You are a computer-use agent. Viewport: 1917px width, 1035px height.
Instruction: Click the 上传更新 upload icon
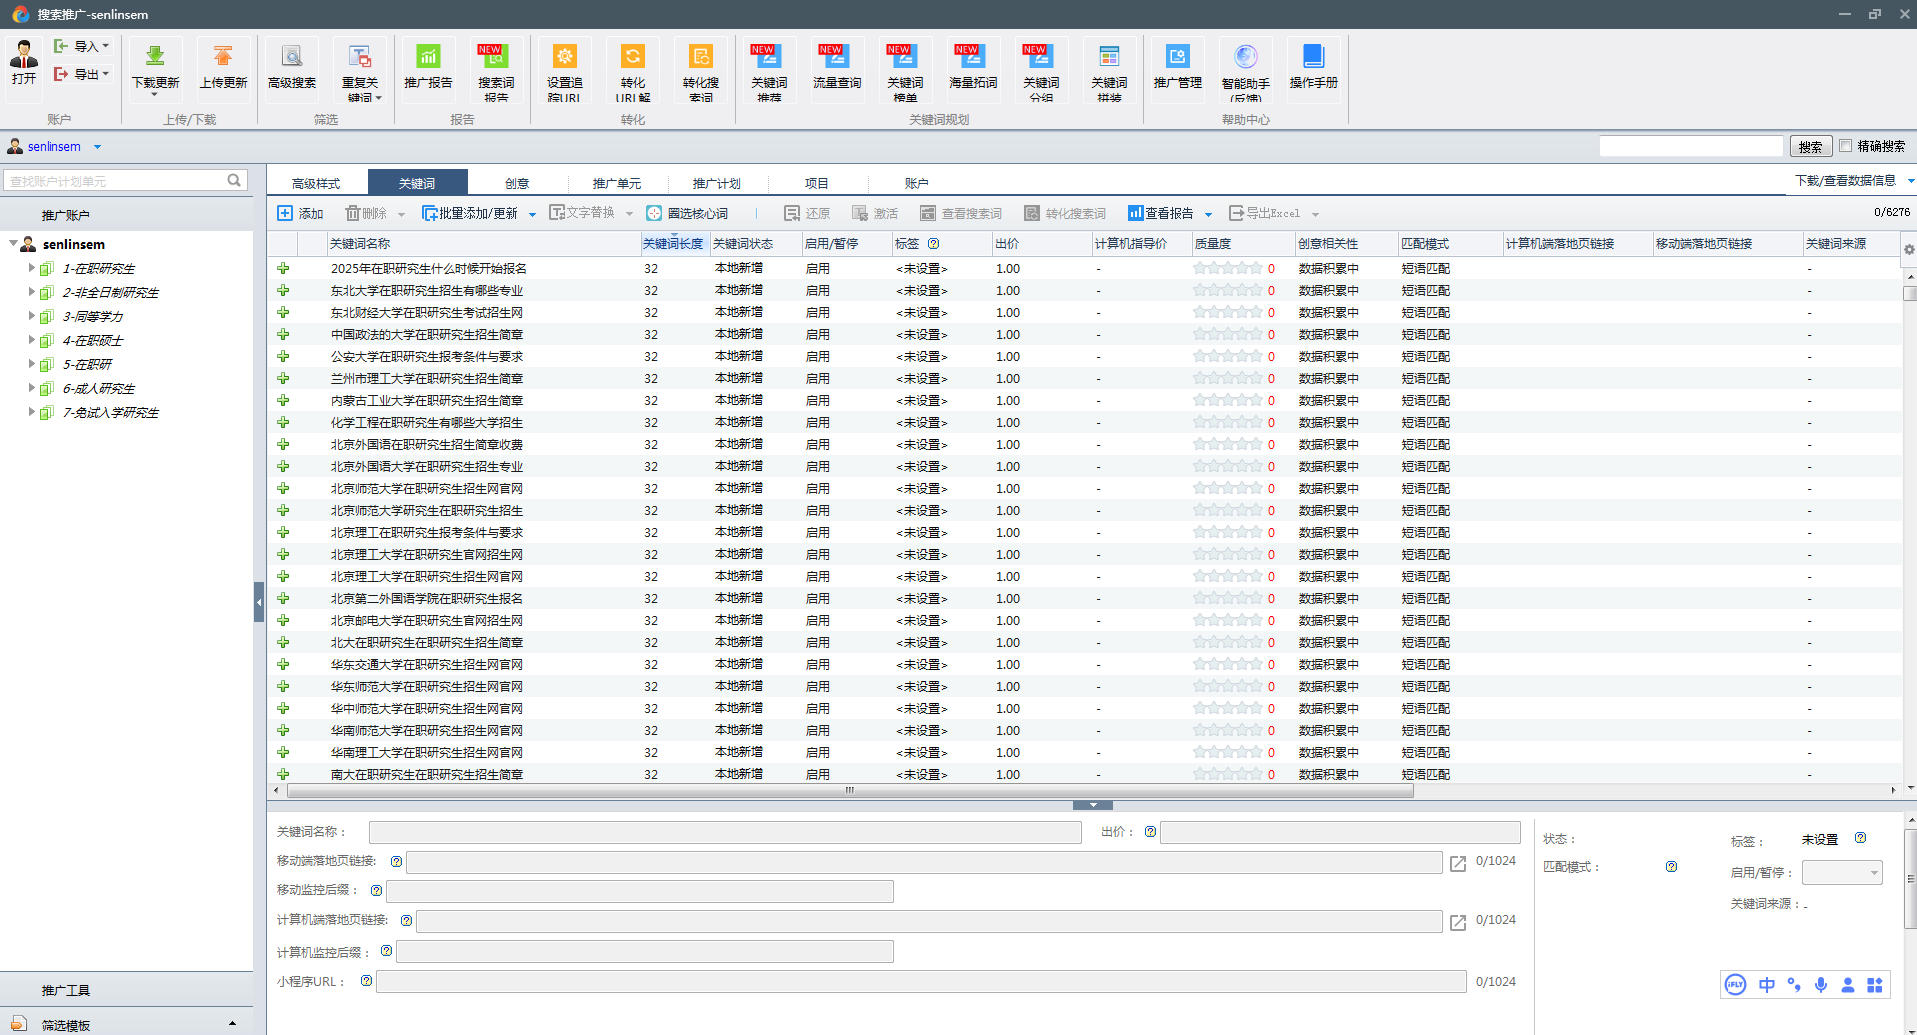(223, 58)
